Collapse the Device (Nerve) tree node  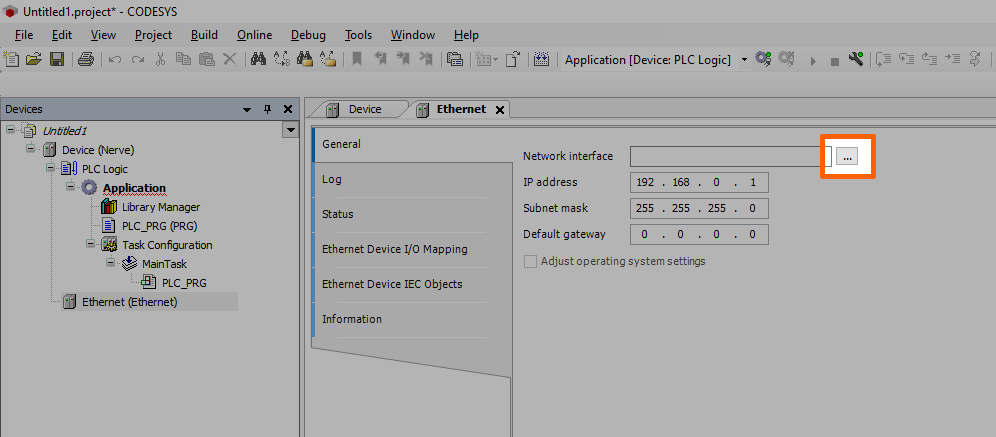point(31,150)
